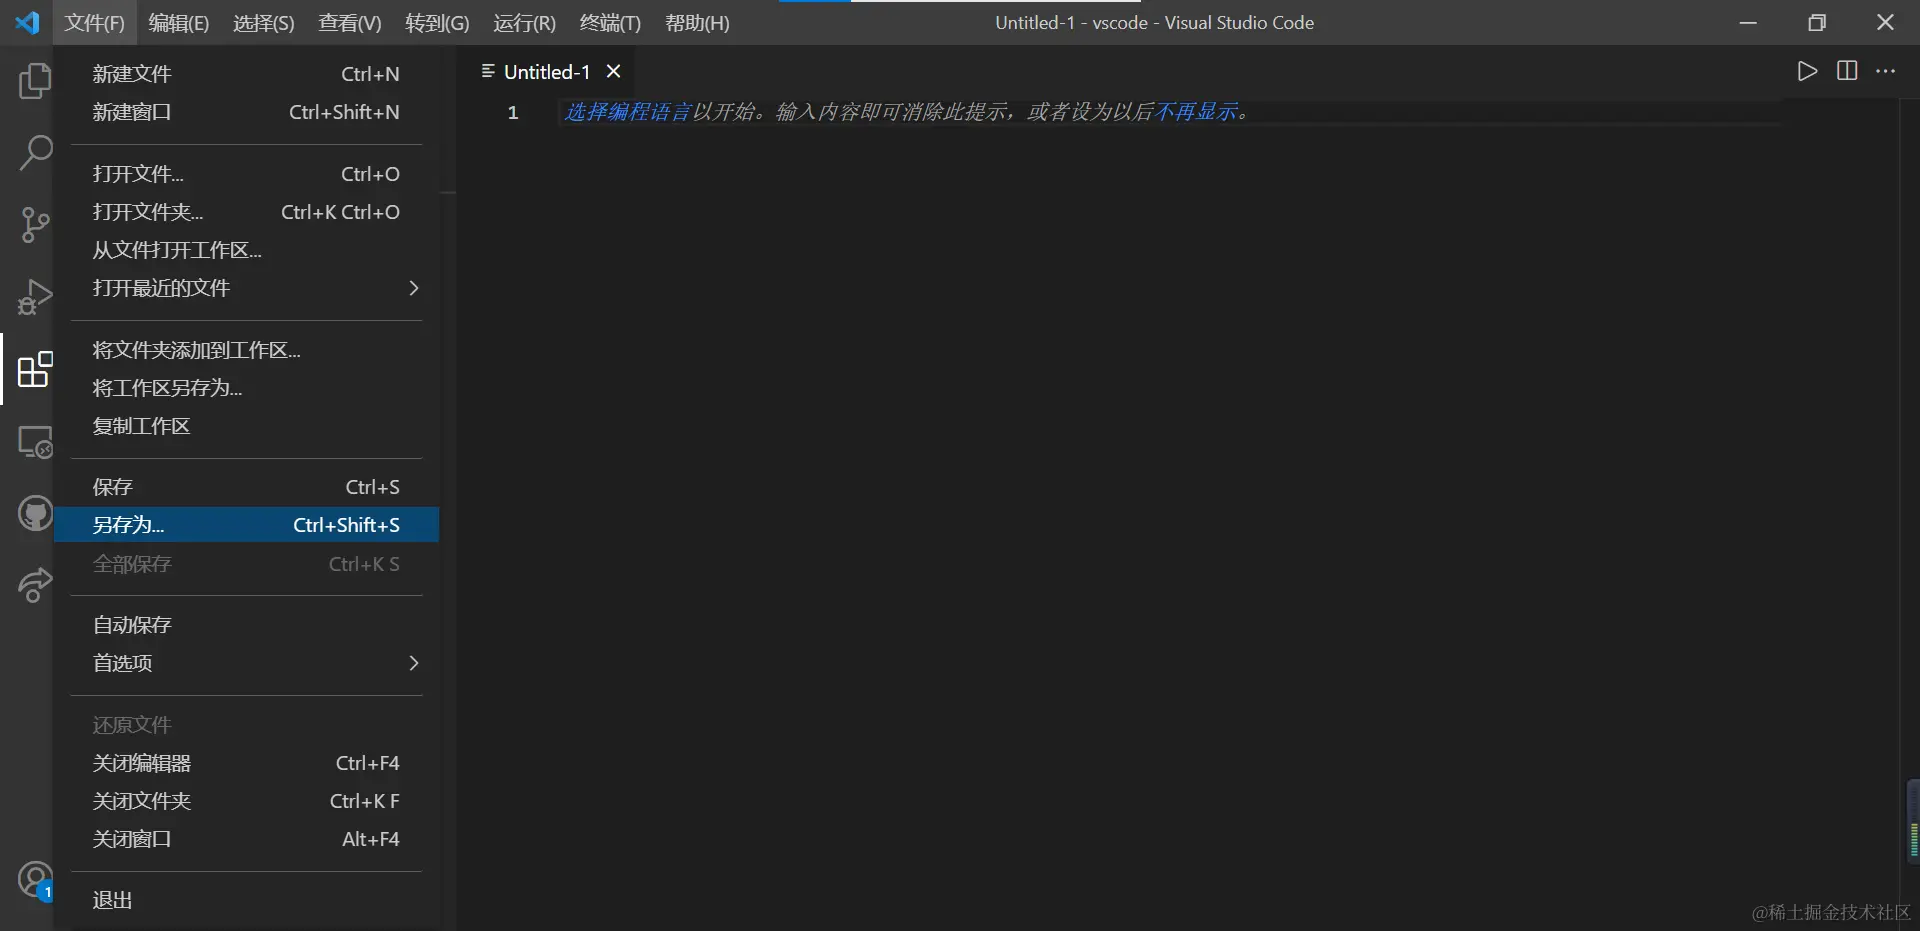Close the Untitled-1 tab with the X
1920x931 pixels.
[613, 71]
